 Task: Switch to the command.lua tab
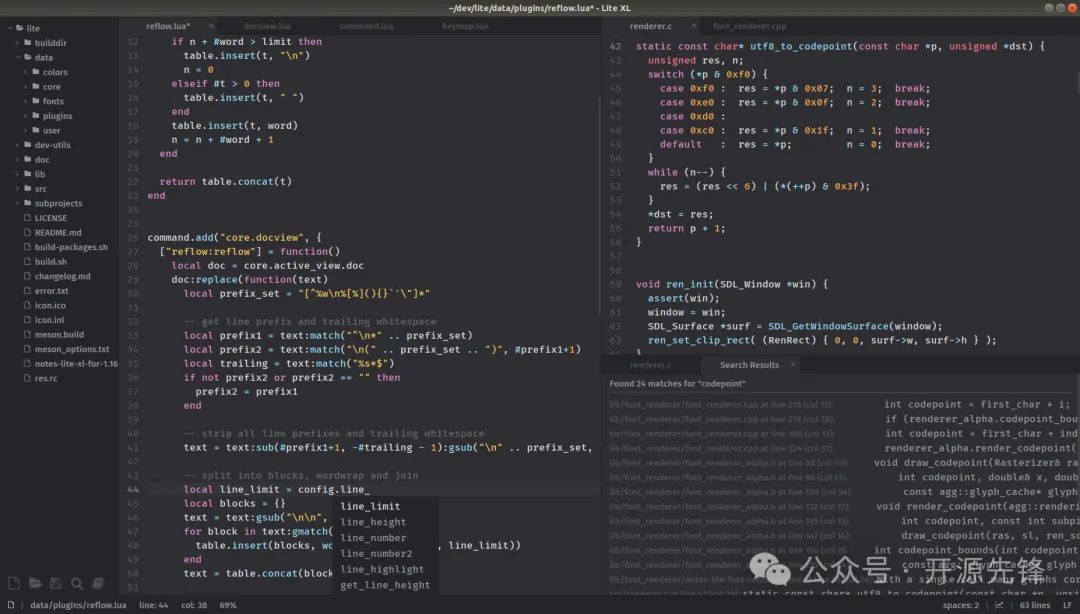pos(366,26)
